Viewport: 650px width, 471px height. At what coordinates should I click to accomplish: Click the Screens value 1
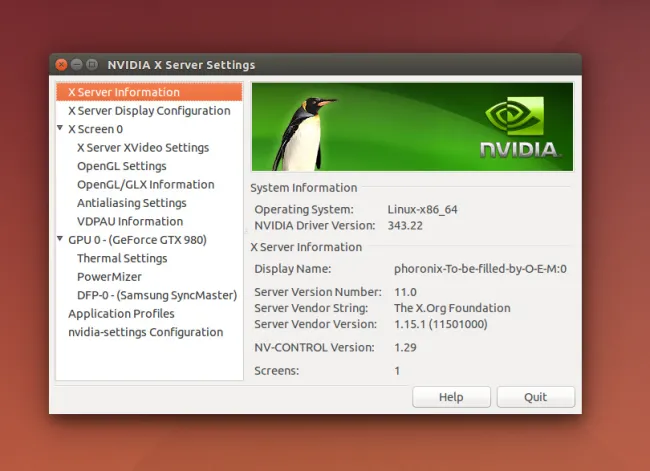pos(397,371)
